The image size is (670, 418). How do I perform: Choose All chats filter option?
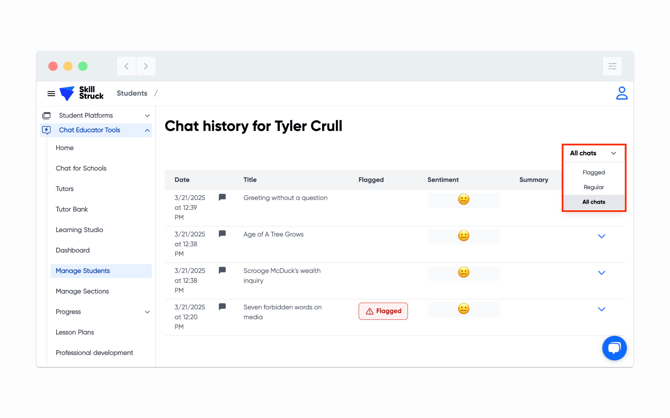point(593,202)
